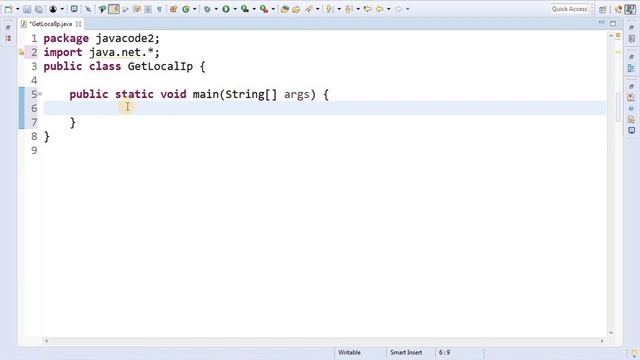Click the round black profile toolbar icon
Image resolution: width=640 pixels, height=360 pixels.
53,9
